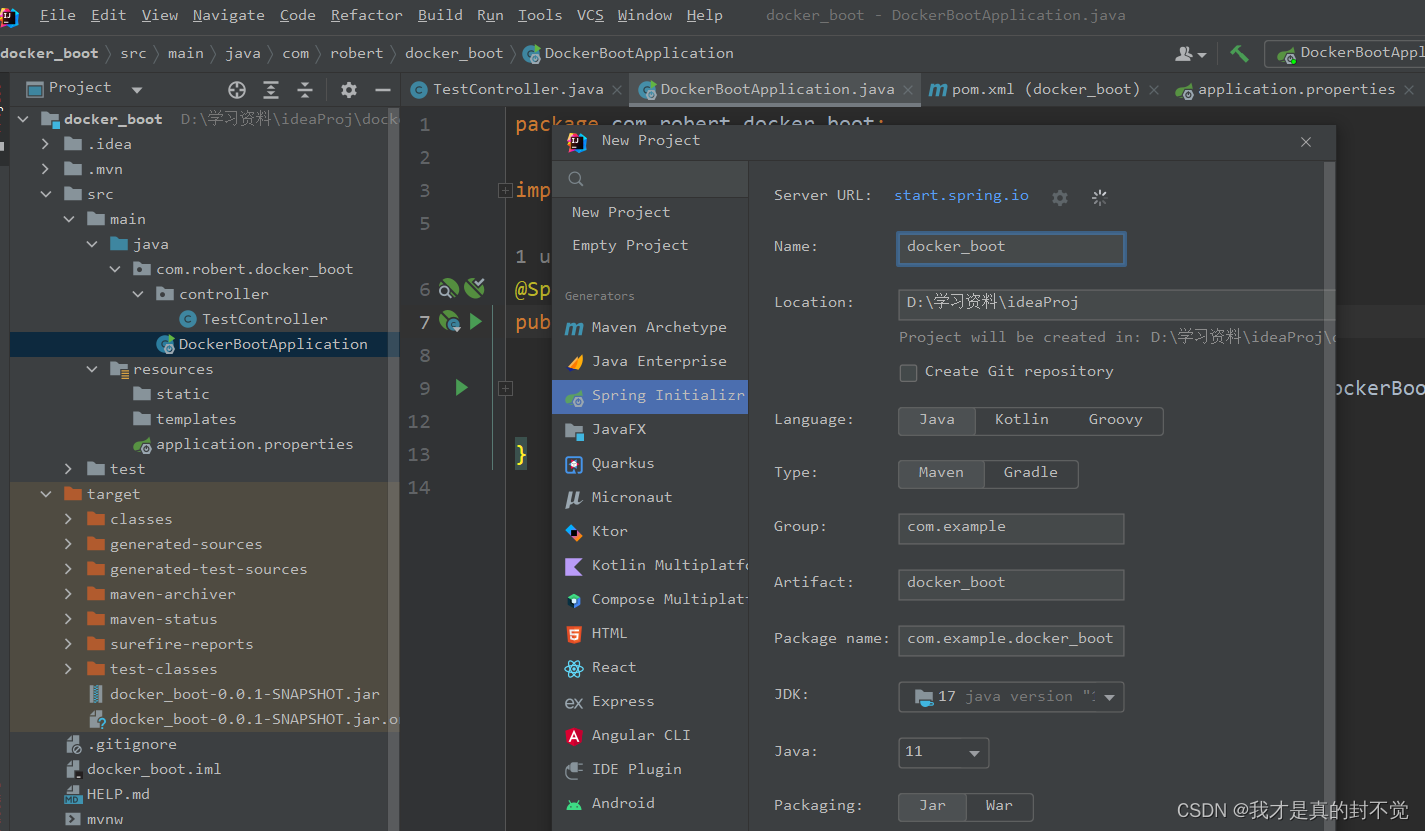Screen dimensions: 1425x831
Task: Click the start.spring.io link
Action: [961, 196]
